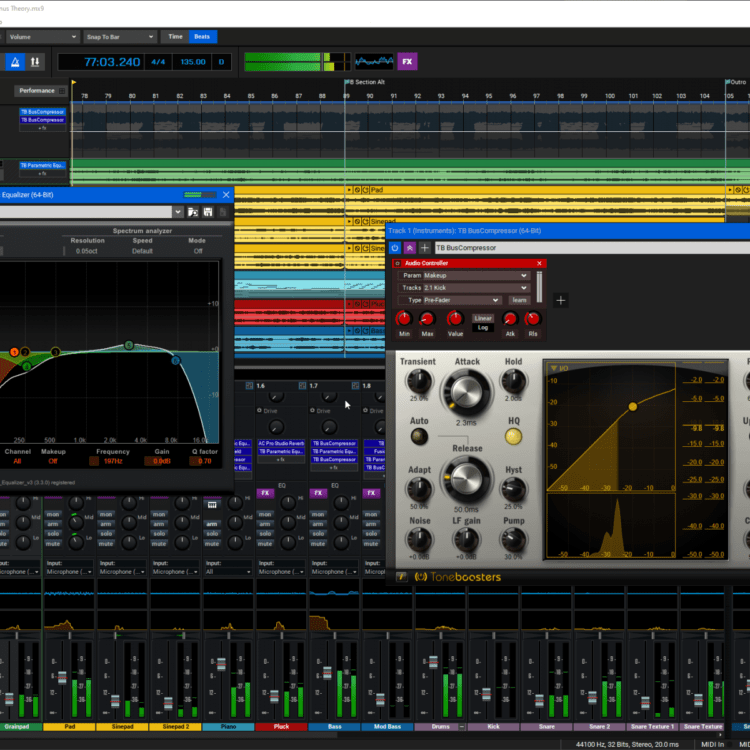The width and height of the screenshot is (750, 750).
Task: Click the grid icon beside Performance
Action: 62,91
